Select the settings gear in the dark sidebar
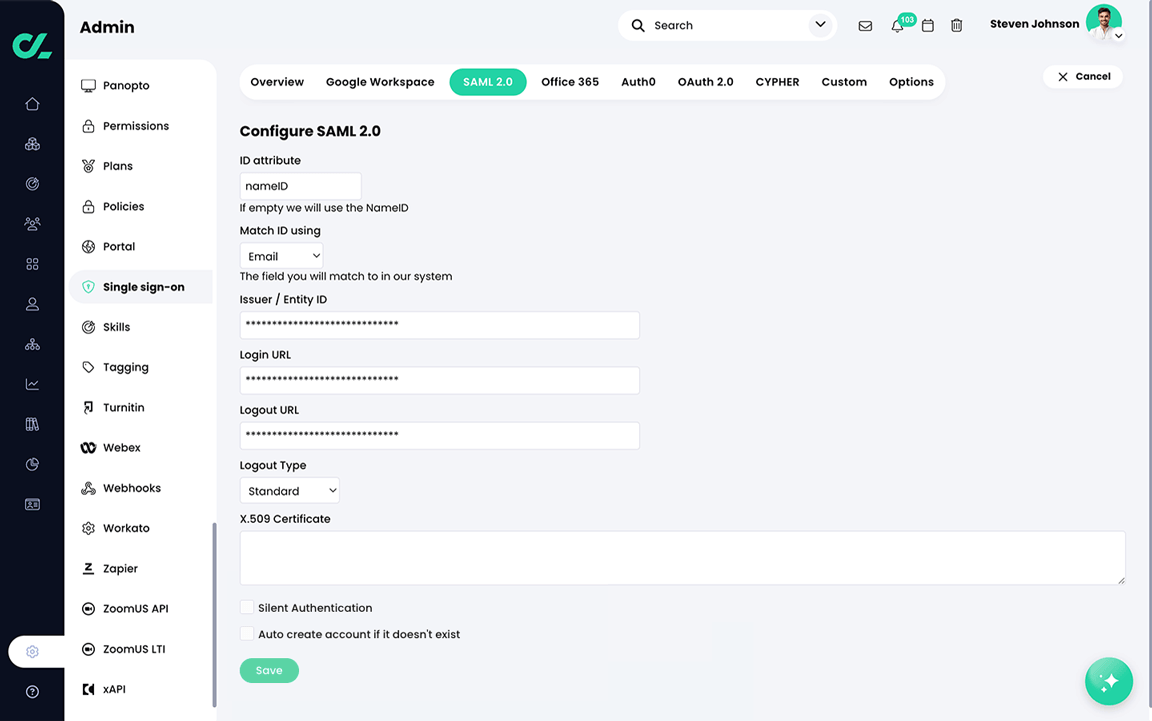Viewport: 1152px width, 721px height. (x=31, y=651)
